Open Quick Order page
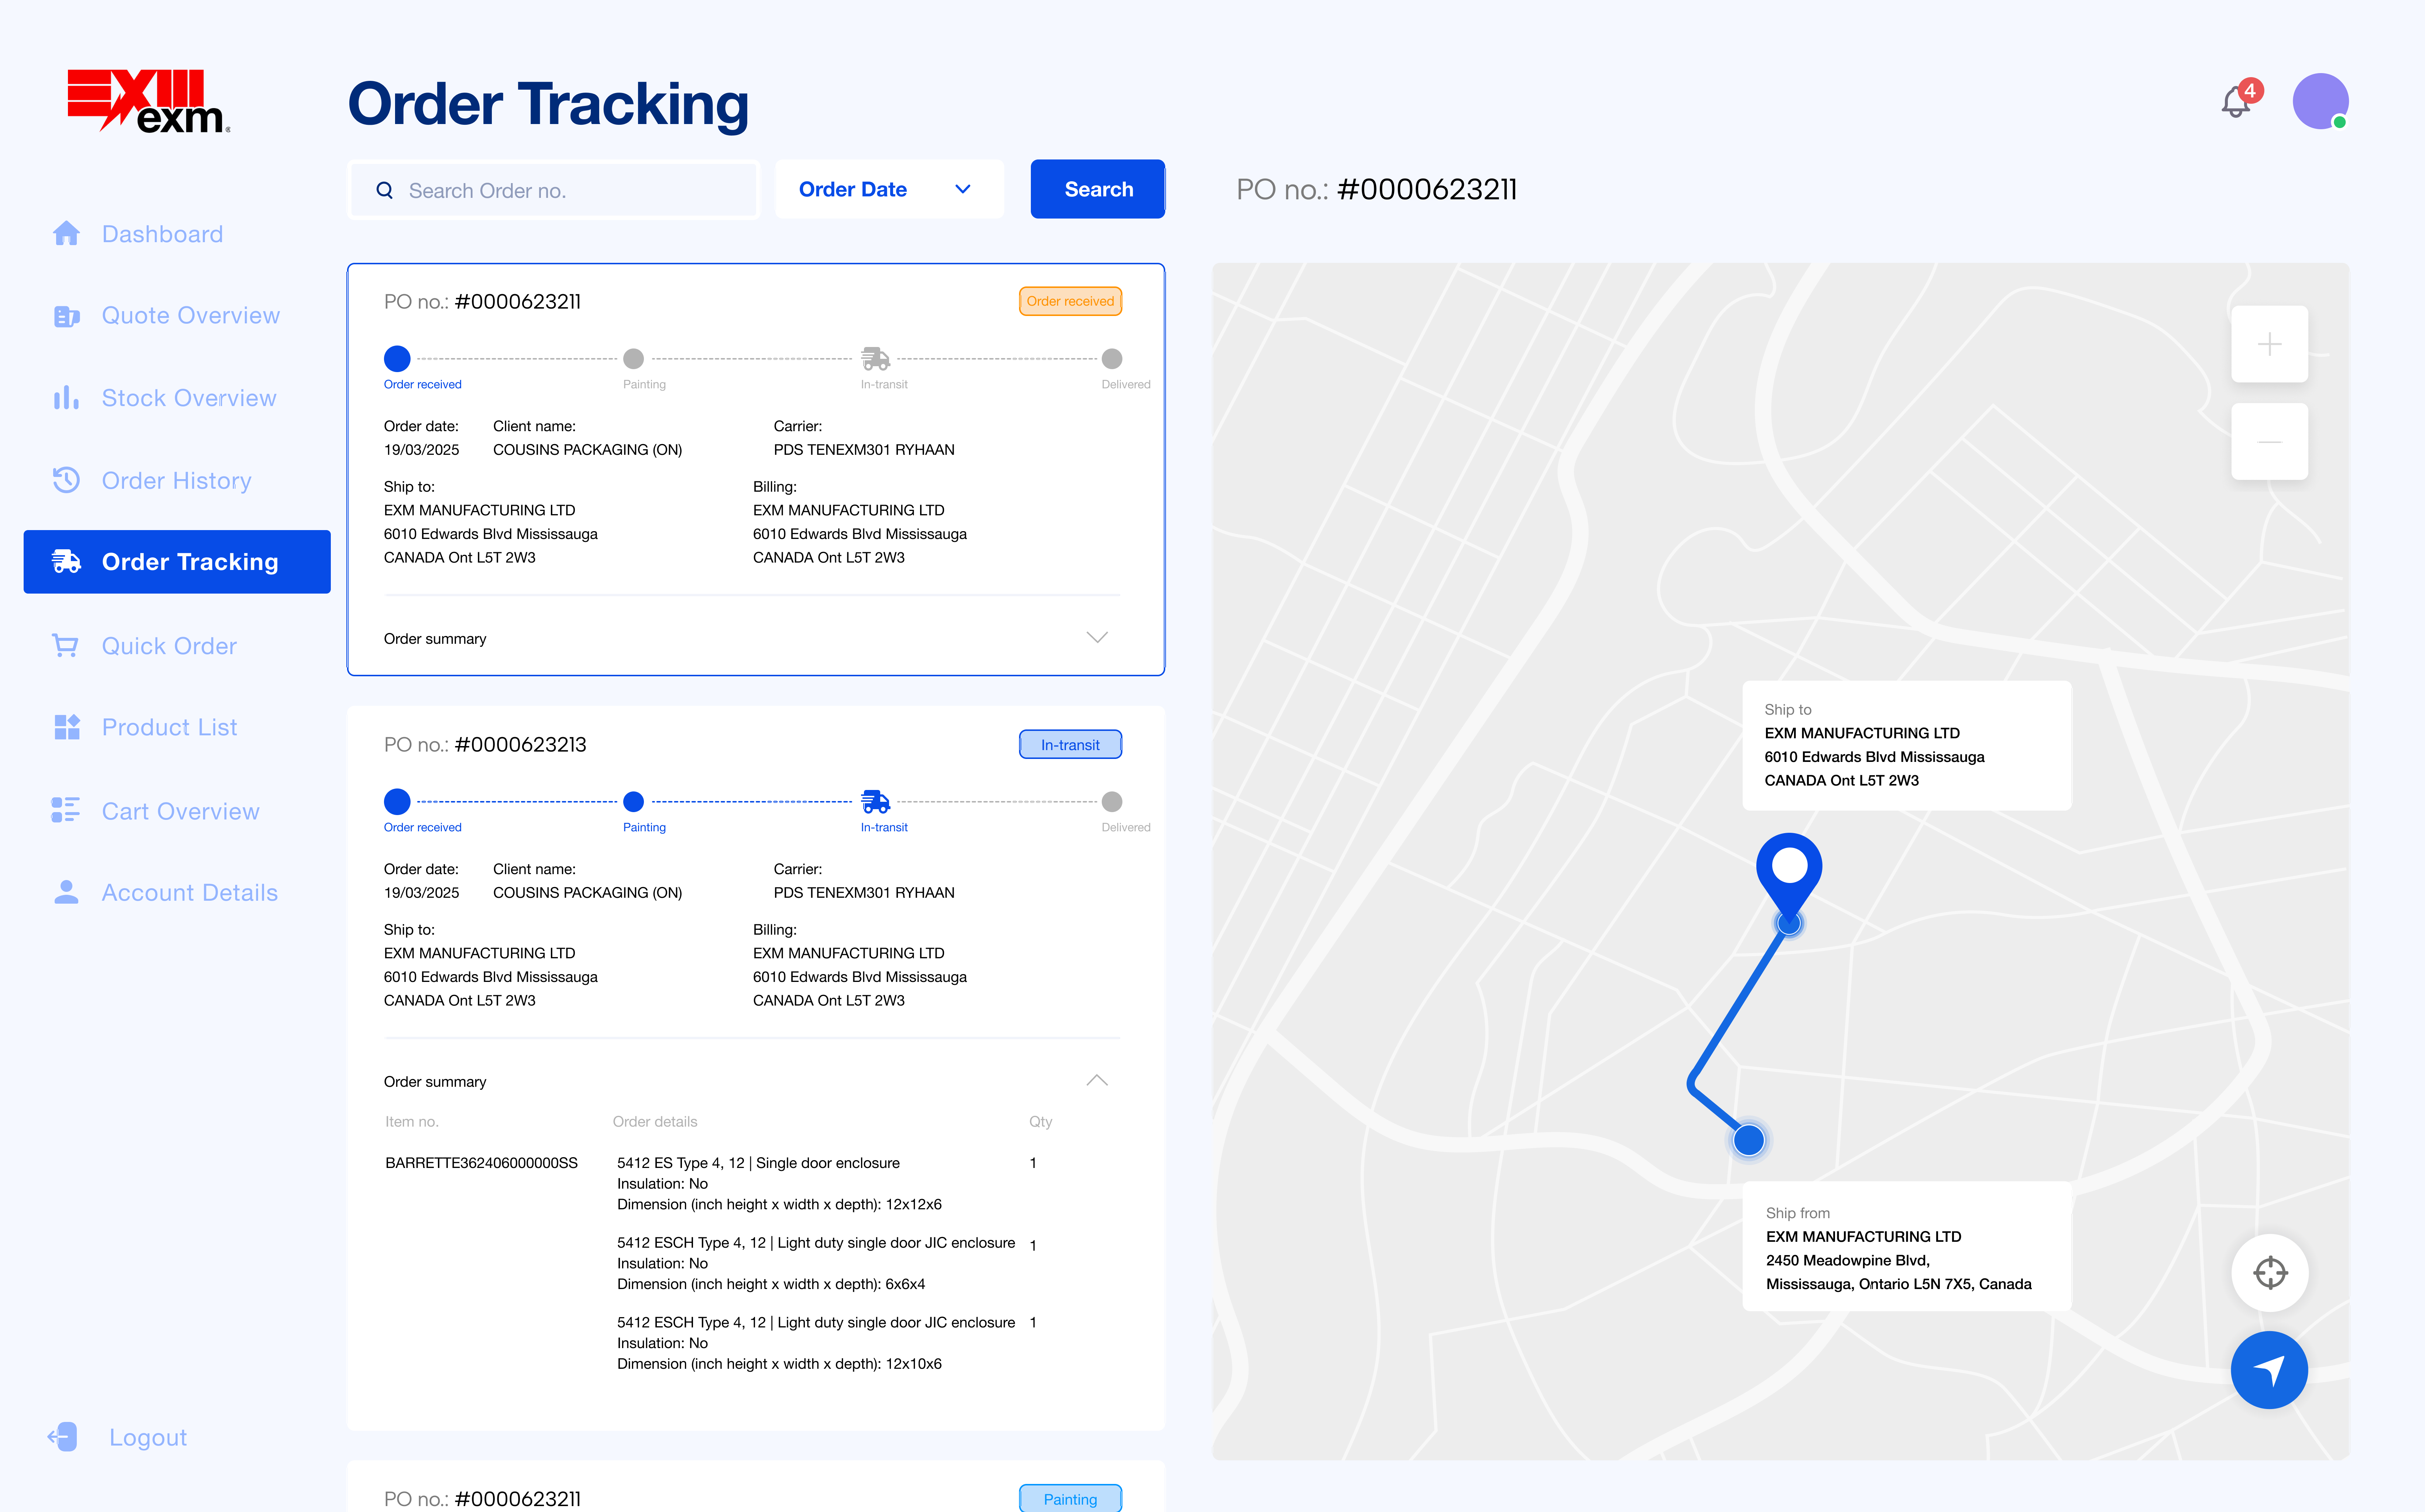 [169, 646]
